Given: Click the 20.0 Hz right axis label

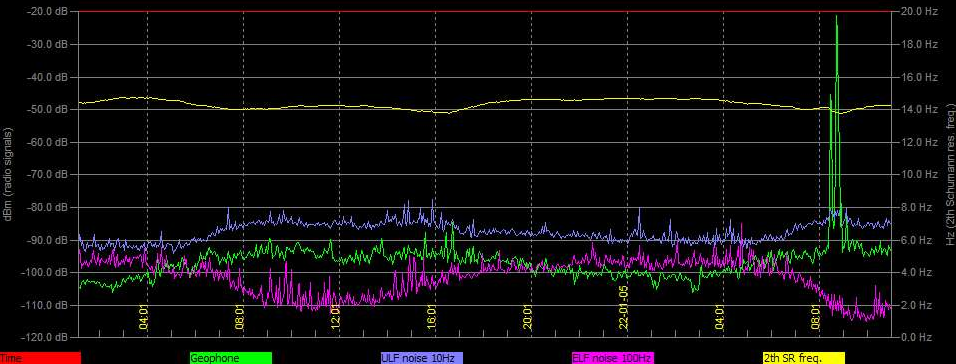Looking at the screenshot, I should tap(919, 12).
